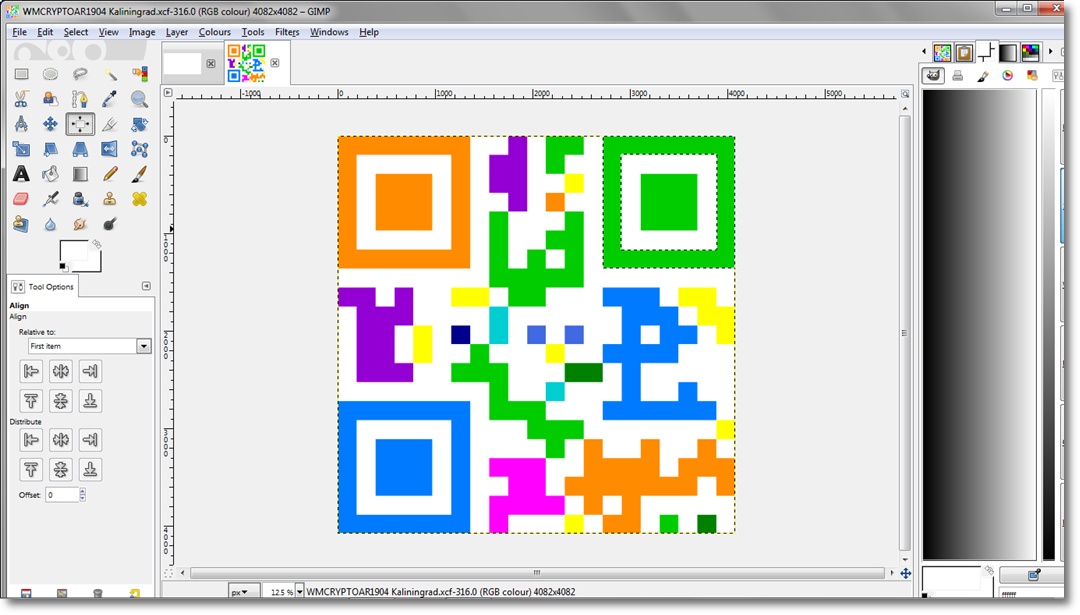Screen dimensions: 1080x615
Task: Select the Smudge tool
Action: (80, 225)
